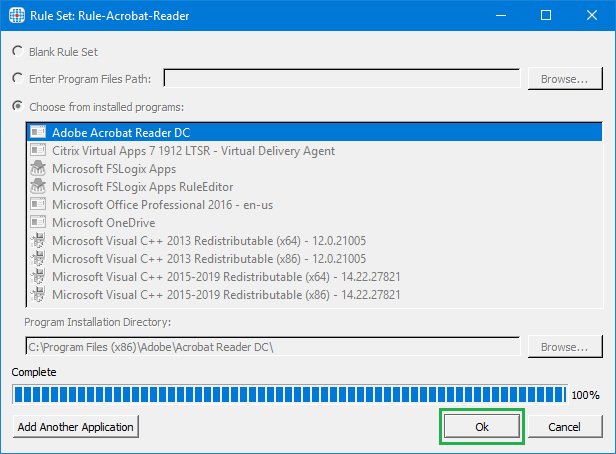Viewport: 616px width, 454px height.
Task: Click the Microsoft OneDrive list icon
Action: [38, 222]
